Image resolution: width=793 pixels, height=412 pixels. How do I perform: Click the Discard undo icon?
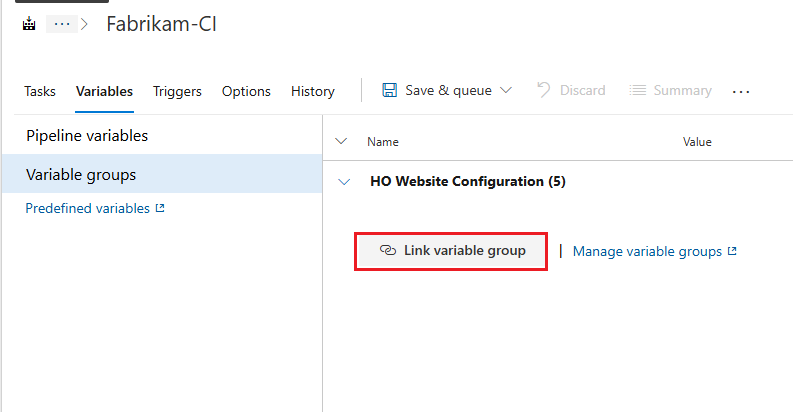pyautogui.click(x=544, y=90)
